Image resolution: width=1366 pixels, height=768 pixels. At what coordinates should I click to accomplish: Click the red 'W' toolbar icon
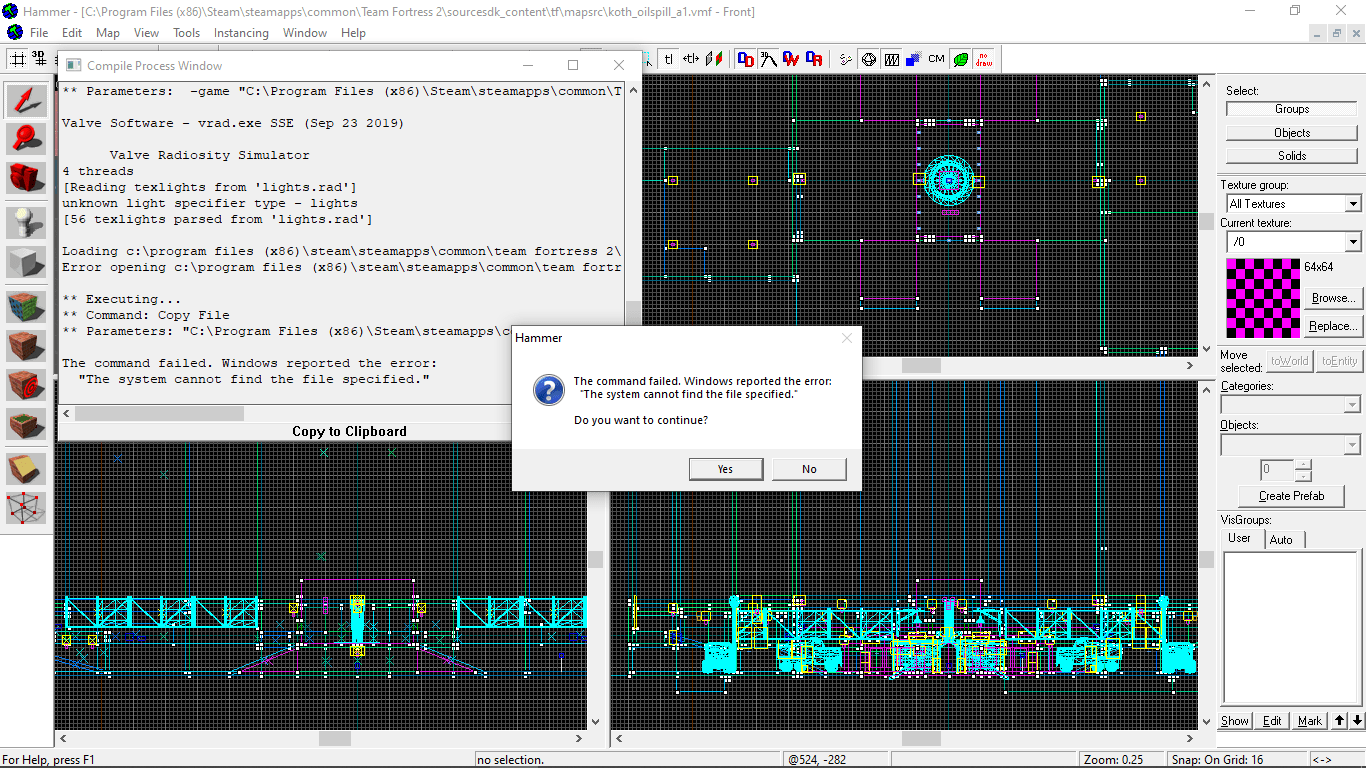click(x=791, y=59)
